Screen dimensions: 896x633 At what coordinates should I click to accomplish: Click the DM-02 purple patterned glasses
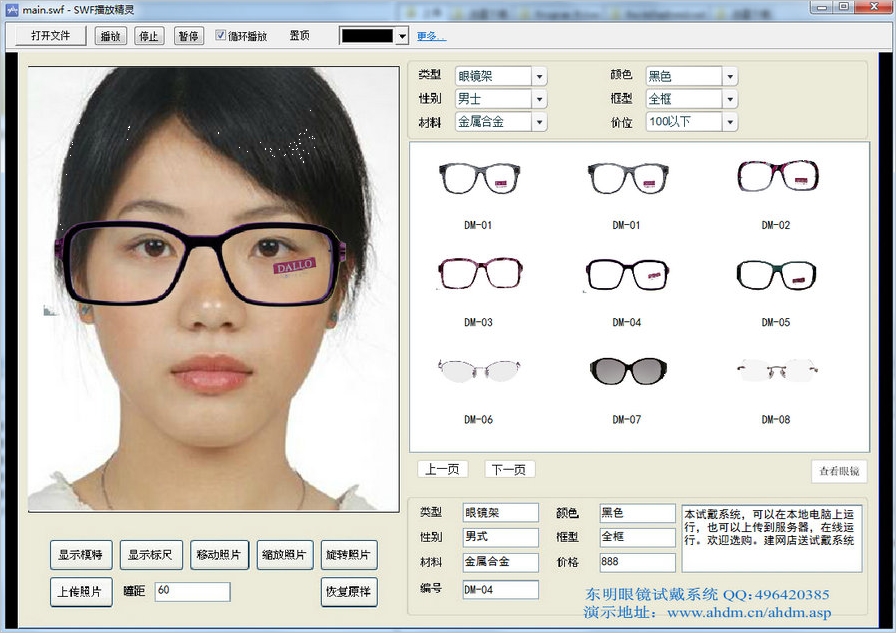pyautogui.click(x=776, y=177)
